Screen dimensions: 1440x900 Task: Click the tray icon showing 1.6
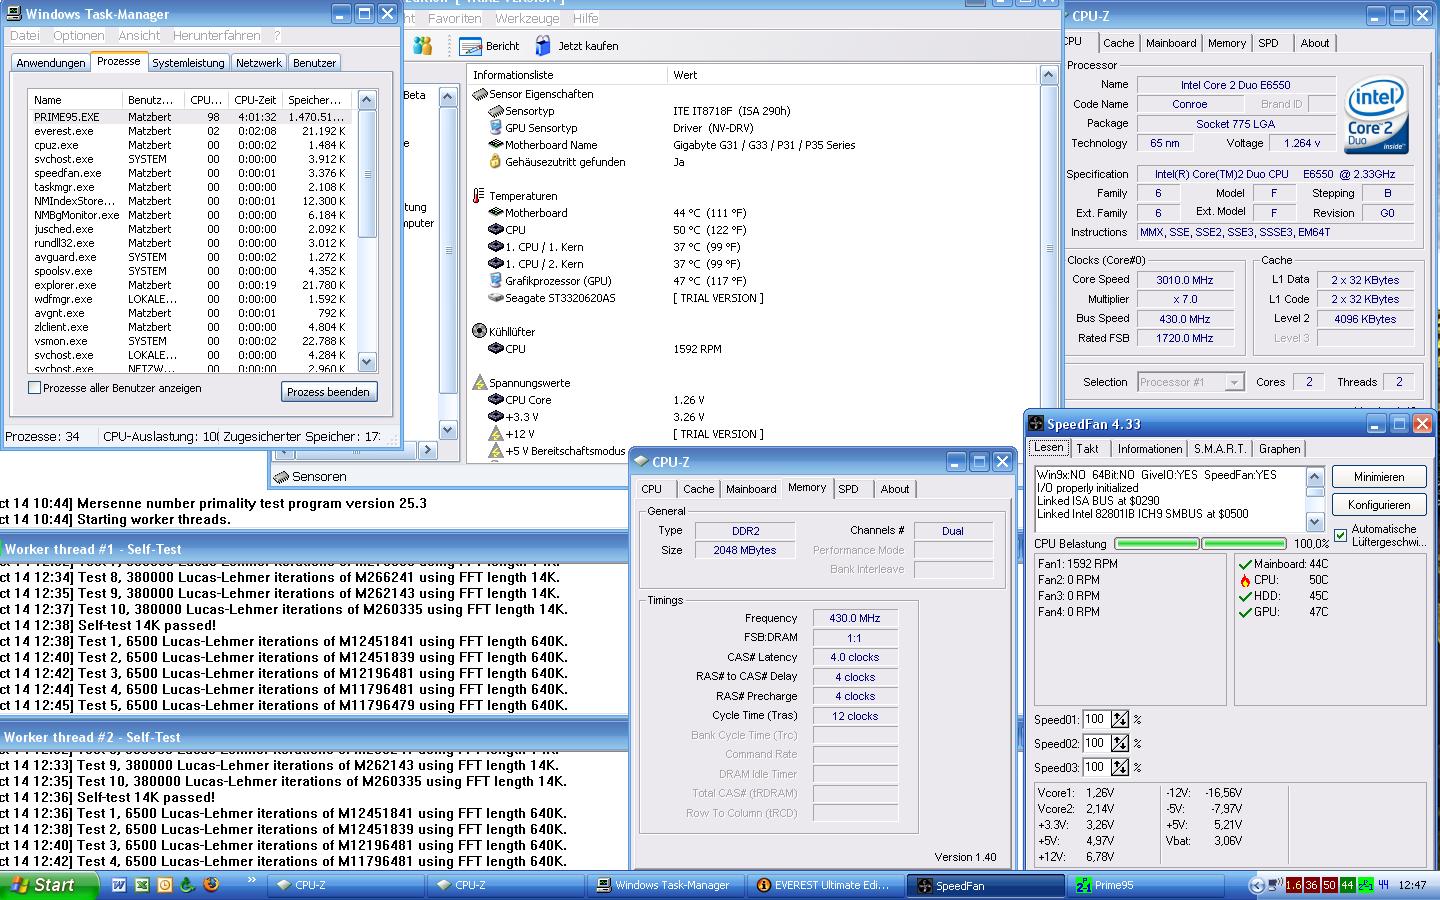pyautogui.click(x=1294, y=885)
